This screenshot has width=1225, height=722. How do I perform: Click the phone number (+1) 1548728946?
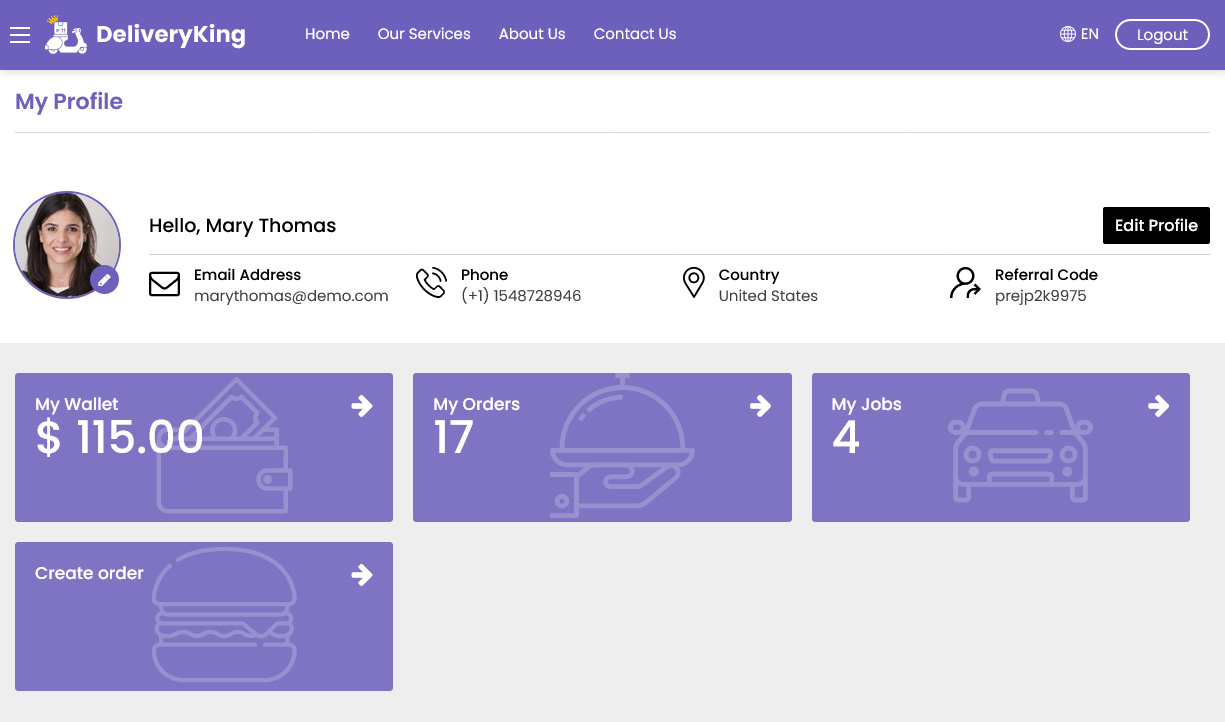[x=521, y=296]
